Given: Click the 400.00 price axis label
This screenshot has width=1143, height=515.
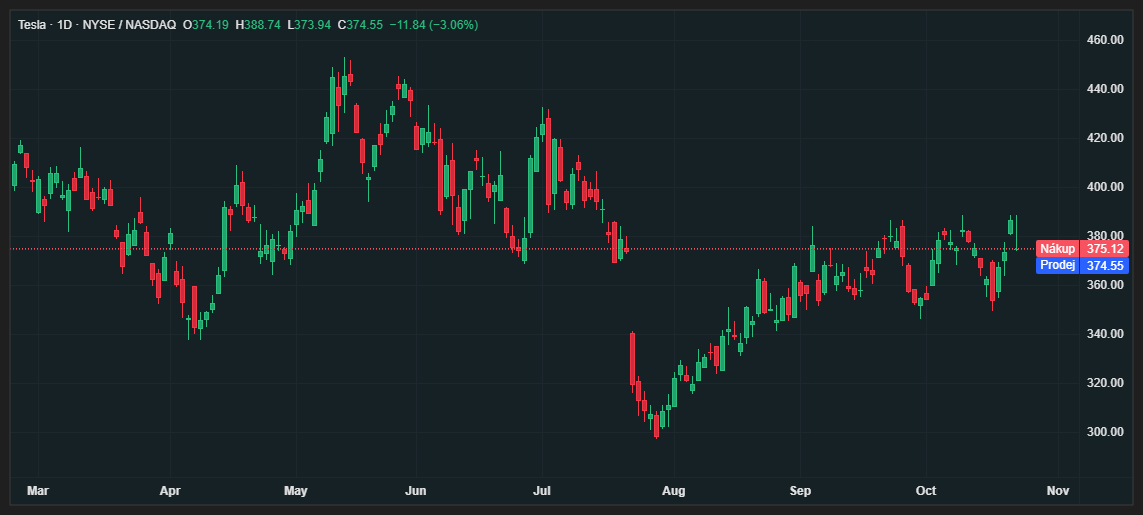Looking at the screenshot, I should [1105, 187].
